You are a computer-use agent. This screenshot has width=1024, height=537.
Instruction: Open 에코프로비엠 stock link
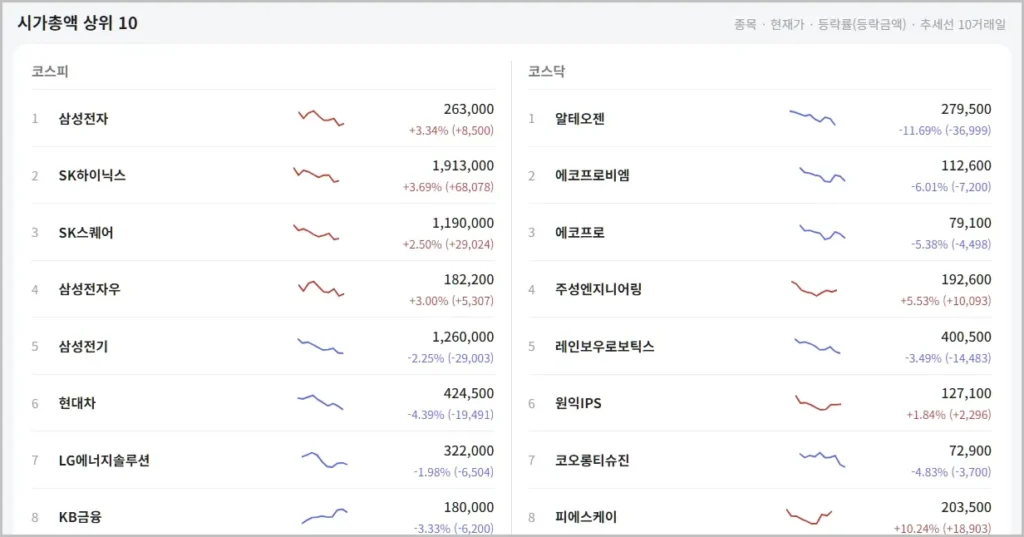coord(592,176)
